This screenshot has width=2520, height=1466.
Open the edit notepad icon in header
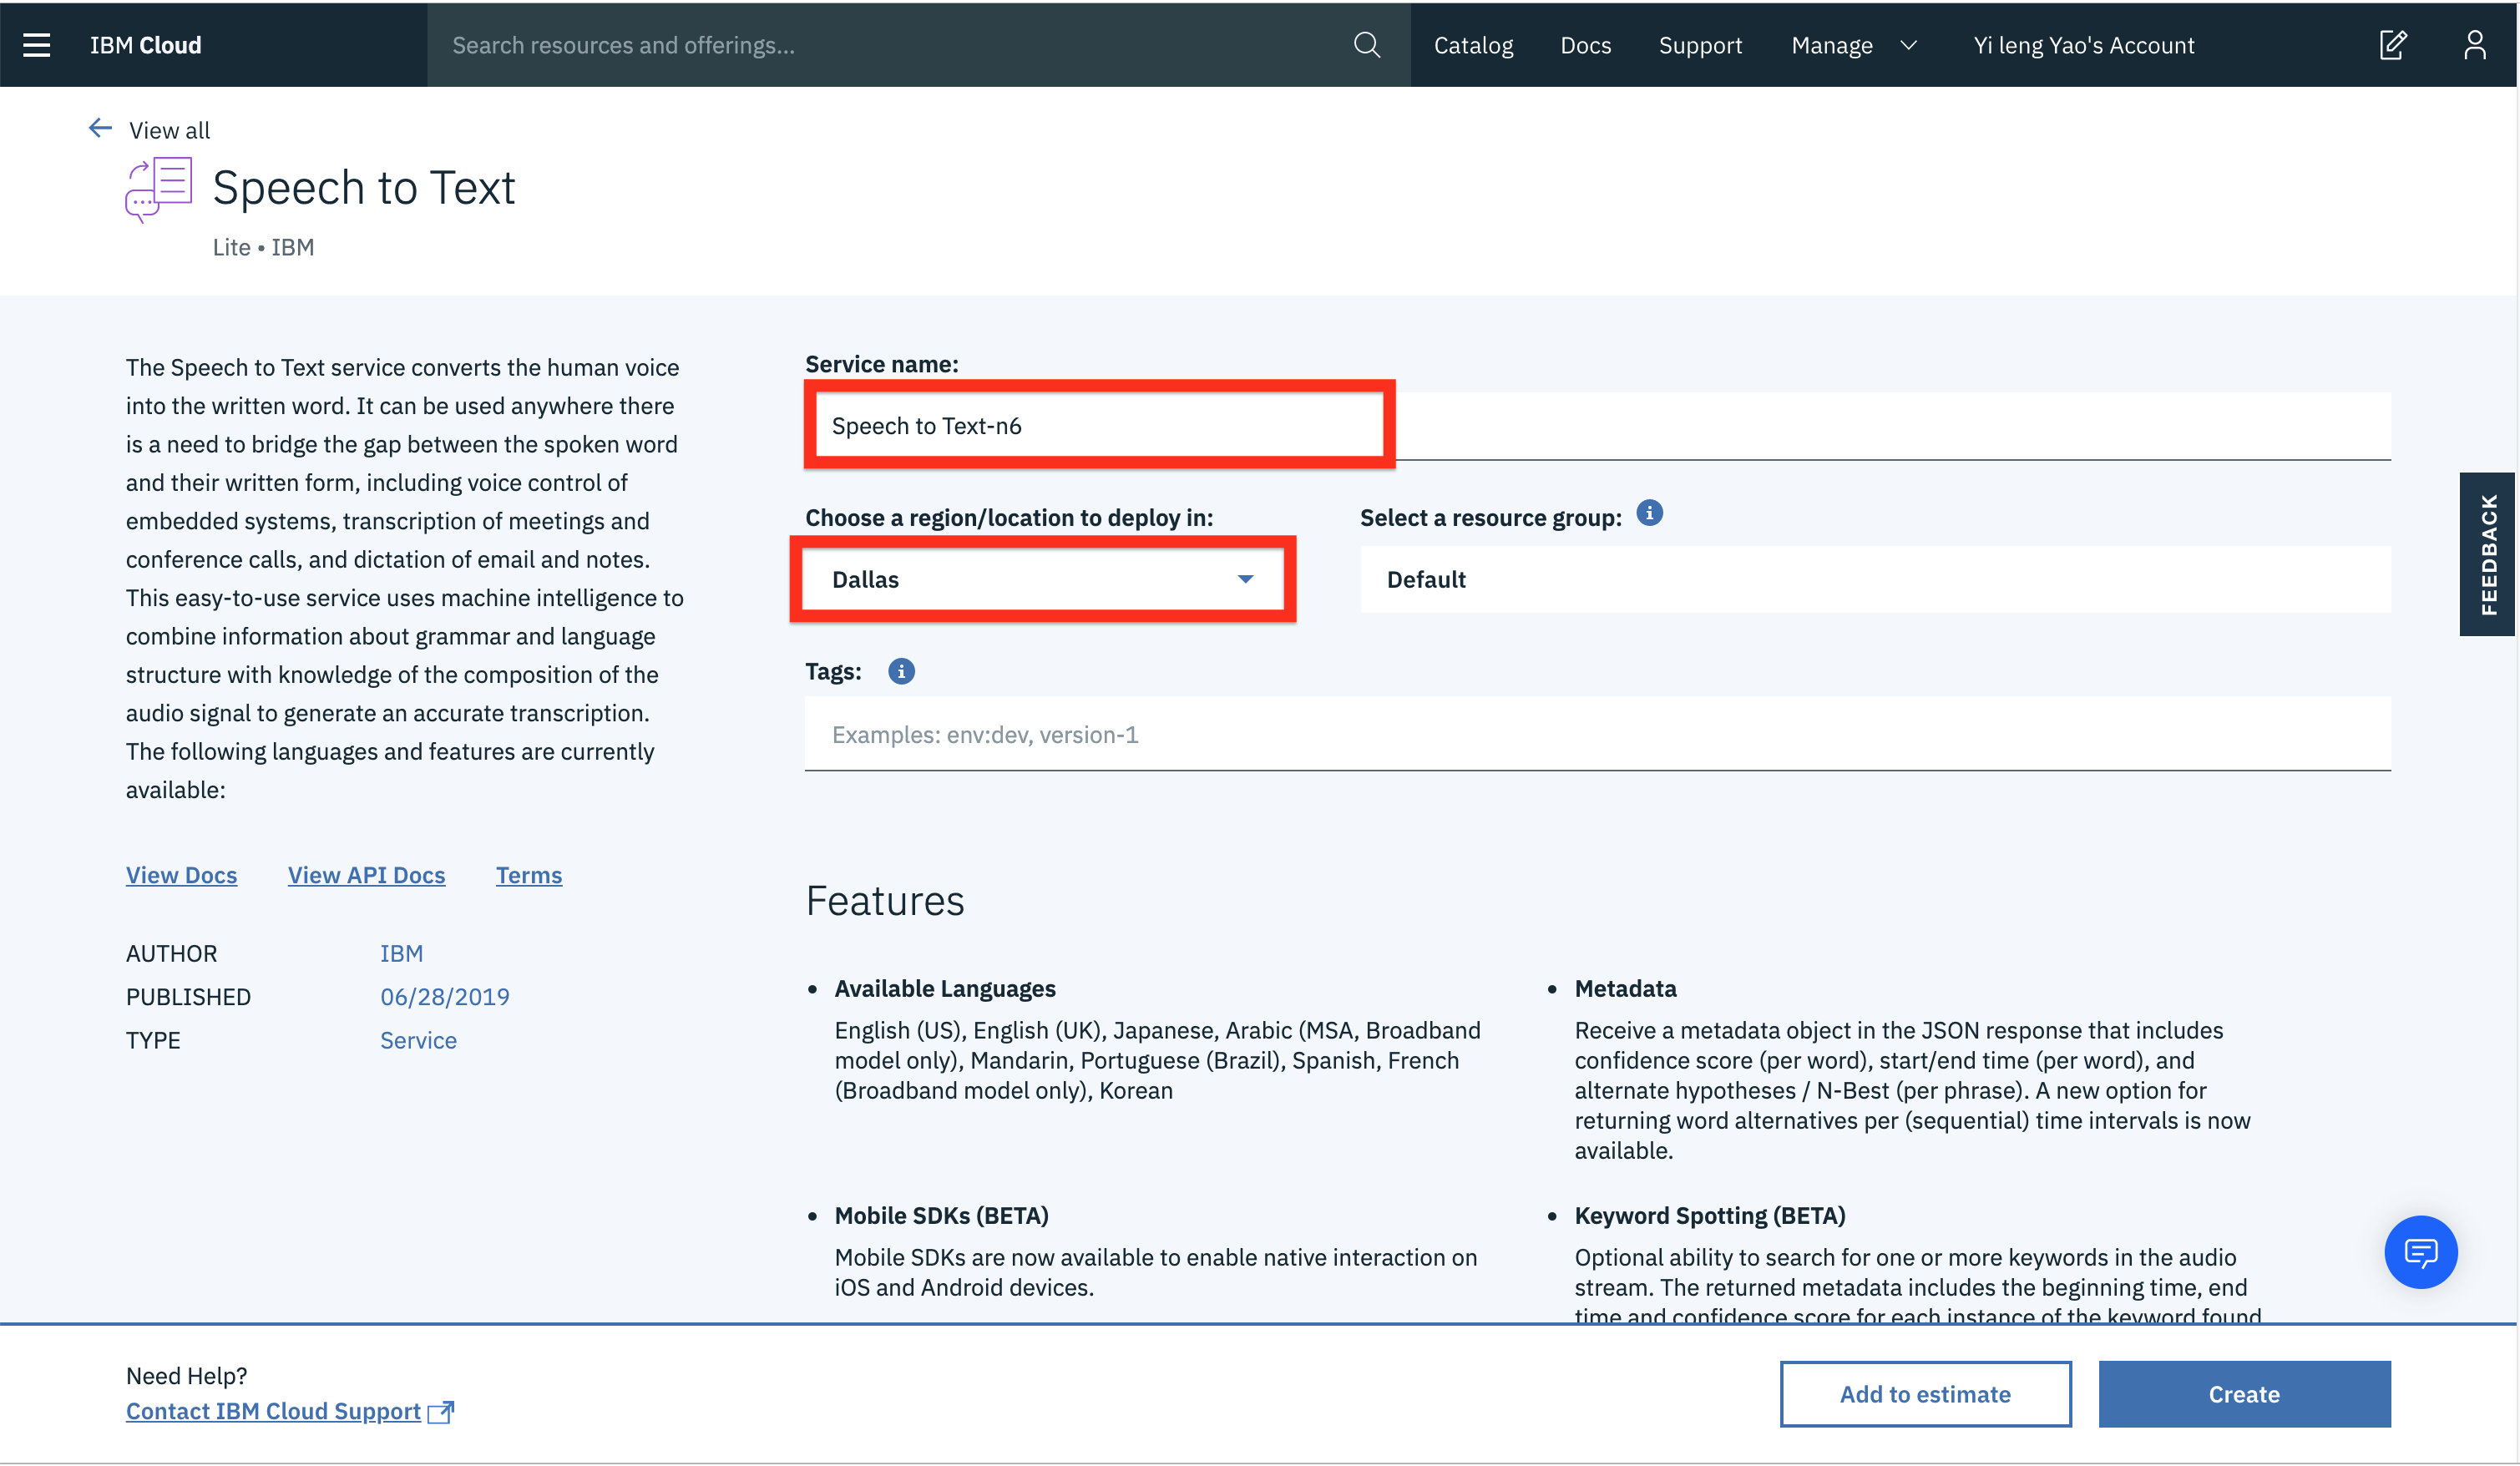(x=2392, y=45)
